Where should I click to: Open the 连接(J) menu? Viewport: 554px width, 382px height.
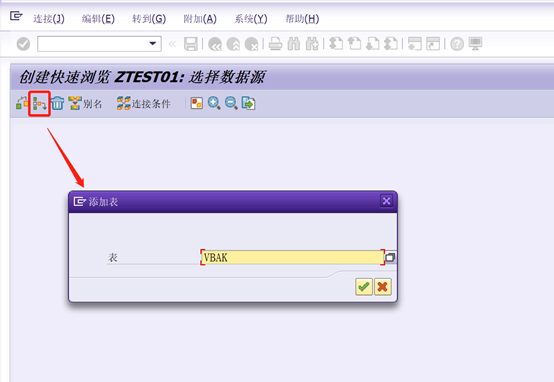click(49, 19)
